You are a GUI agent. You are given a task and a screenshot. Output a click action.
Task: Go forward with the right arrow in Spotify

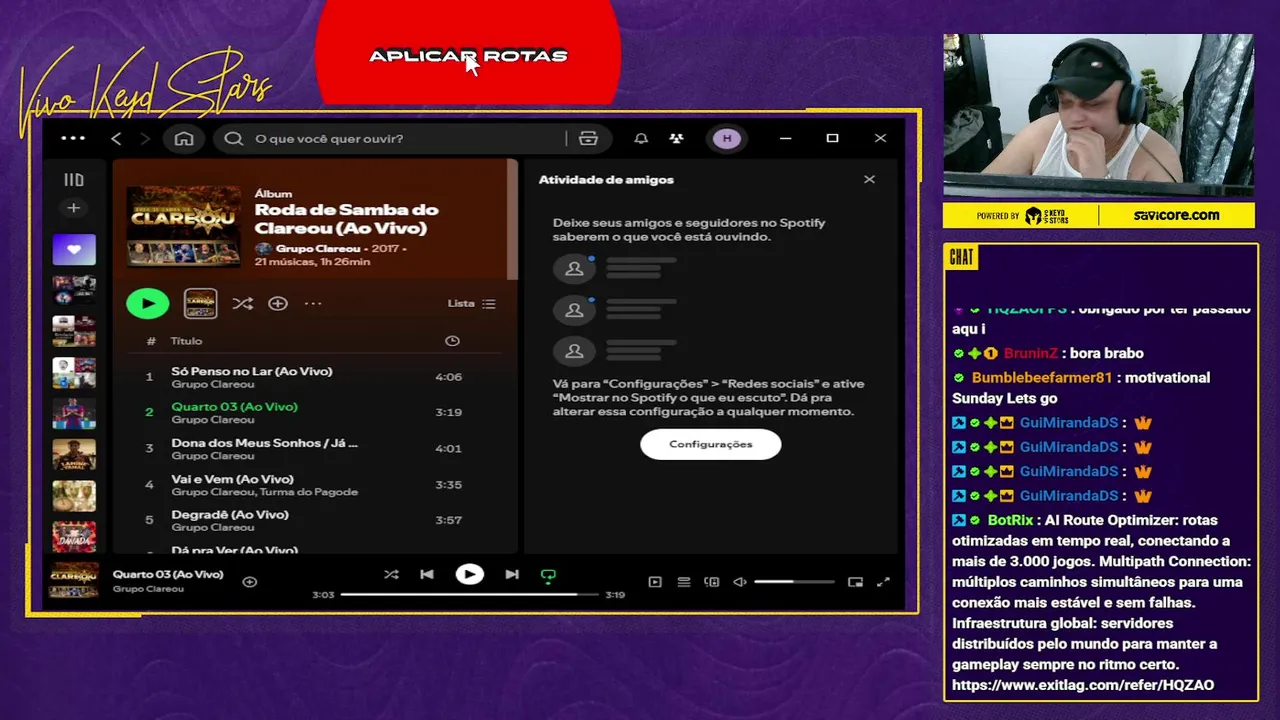pos(145,138)
